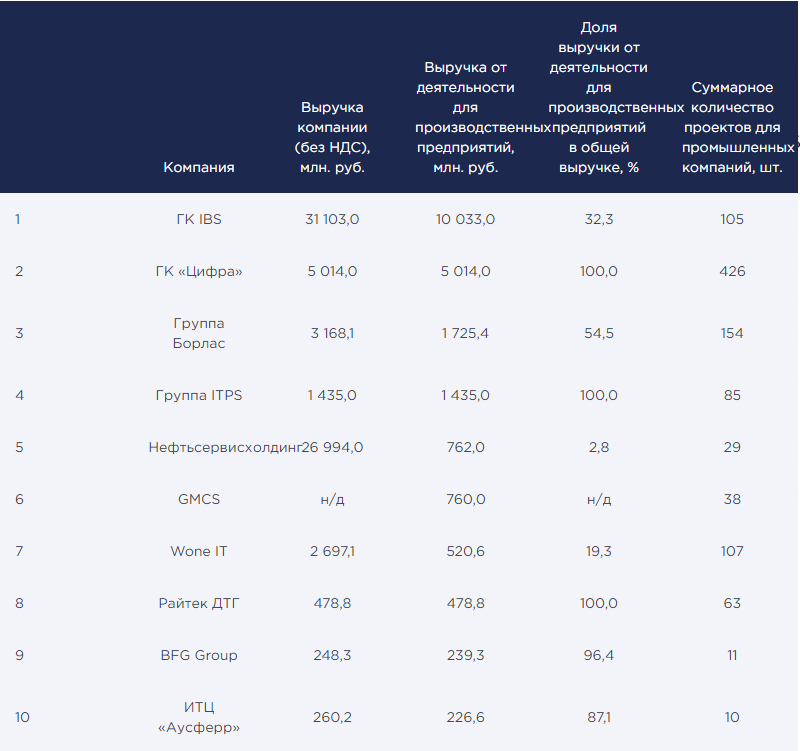This screenshot has width=800, height=751.
Task: Select the company name 'ИТЦ «Аусферр»'
Action: click(x=198, y=717)
